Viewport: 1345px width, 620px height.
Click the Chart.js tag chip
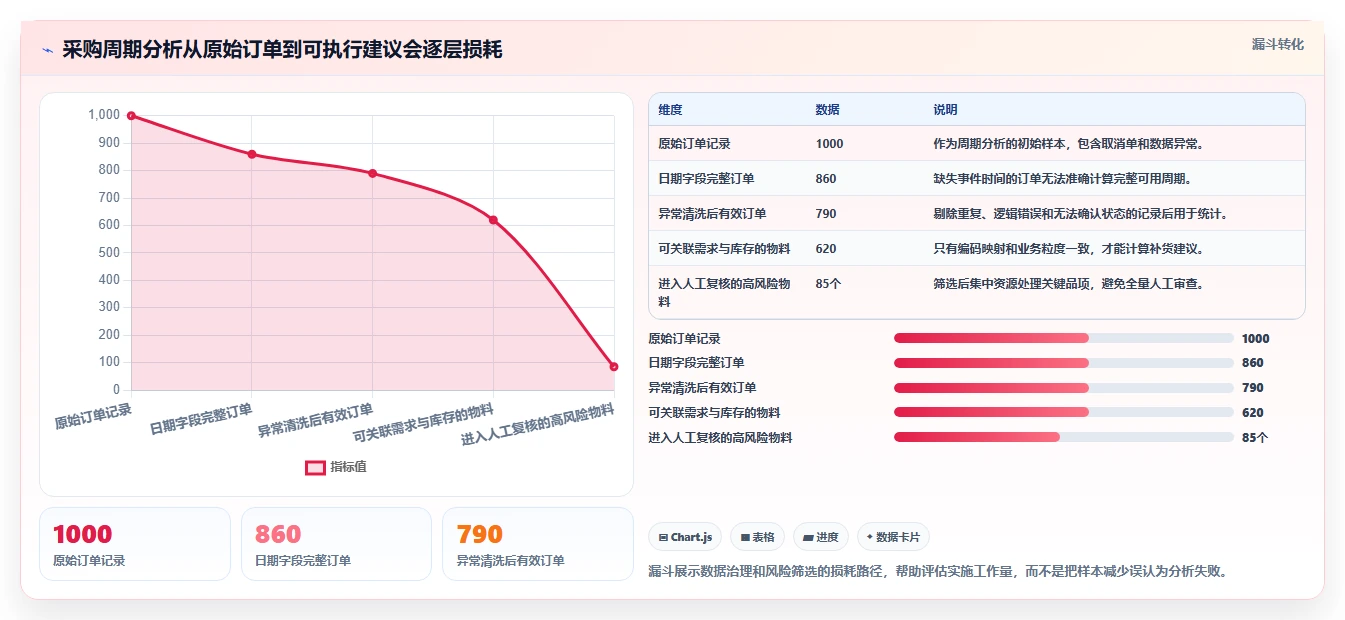685,537
